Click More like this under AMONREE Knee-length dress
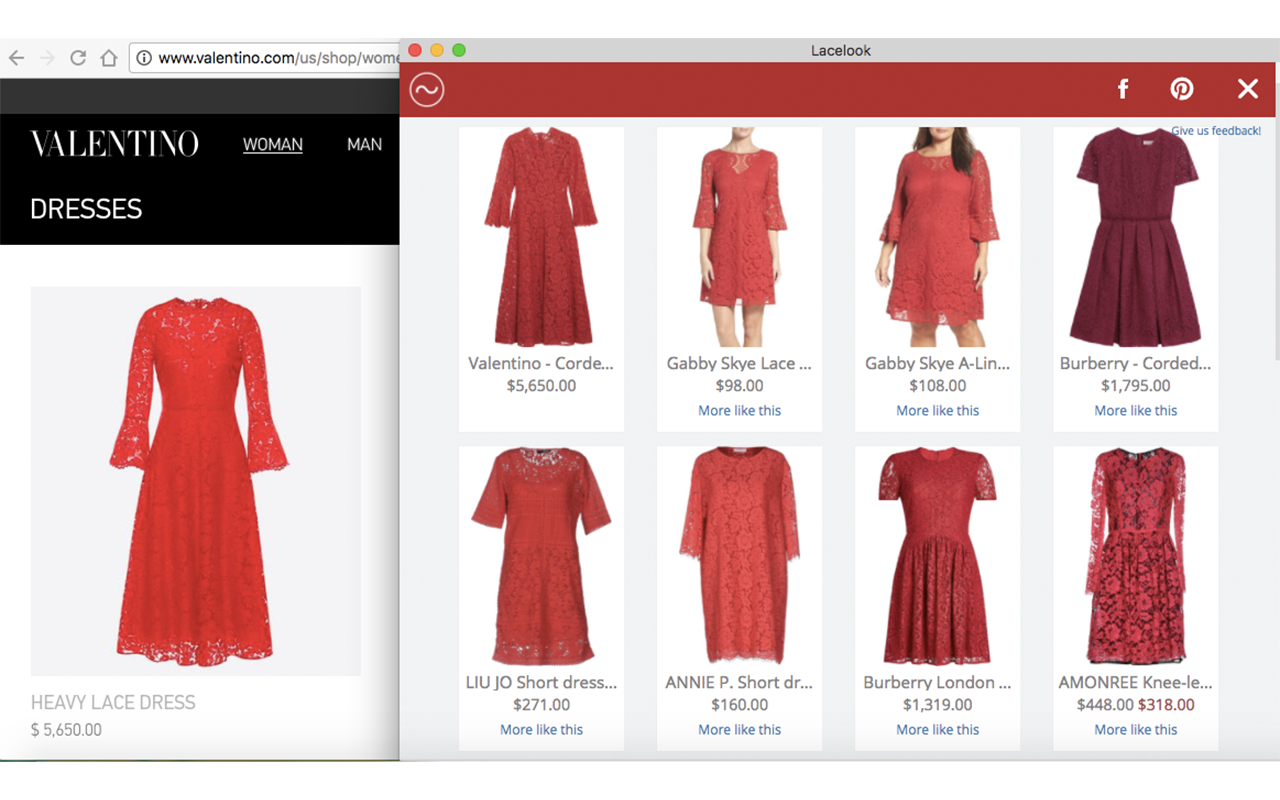1280x800 pixels. (x=1135, y=729)
